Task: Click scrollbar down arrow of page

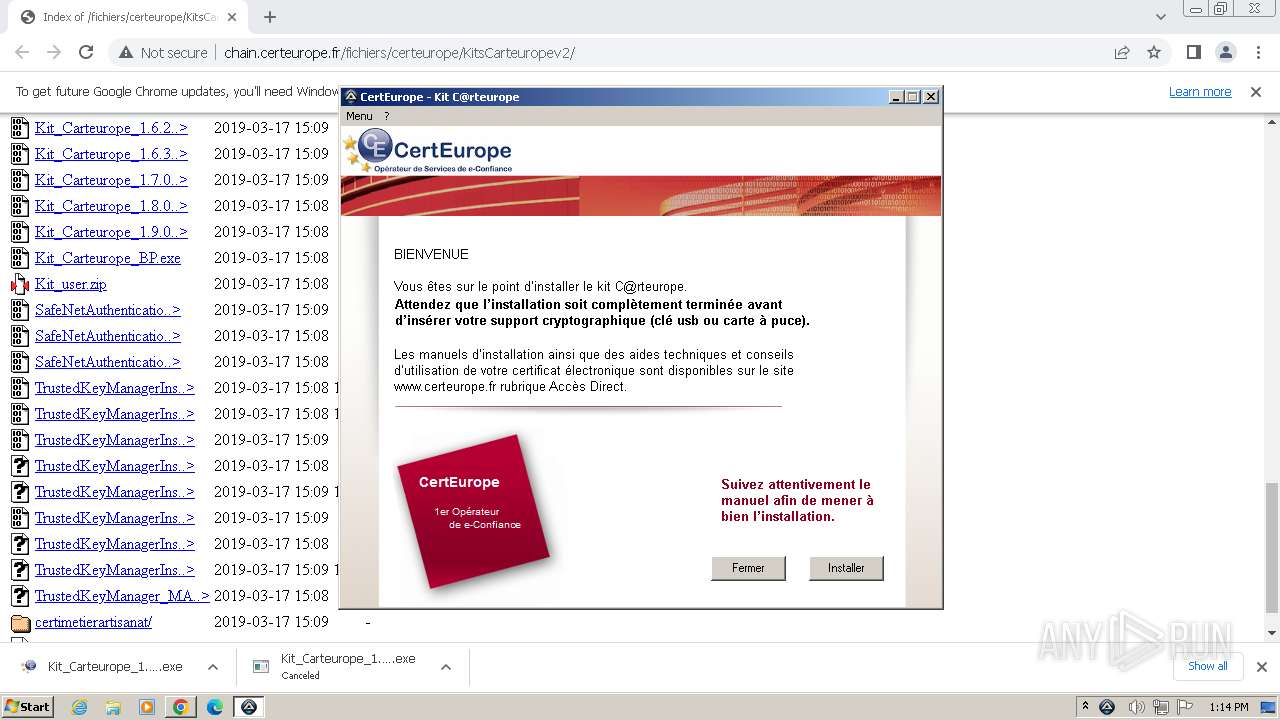Action: 1271,633
